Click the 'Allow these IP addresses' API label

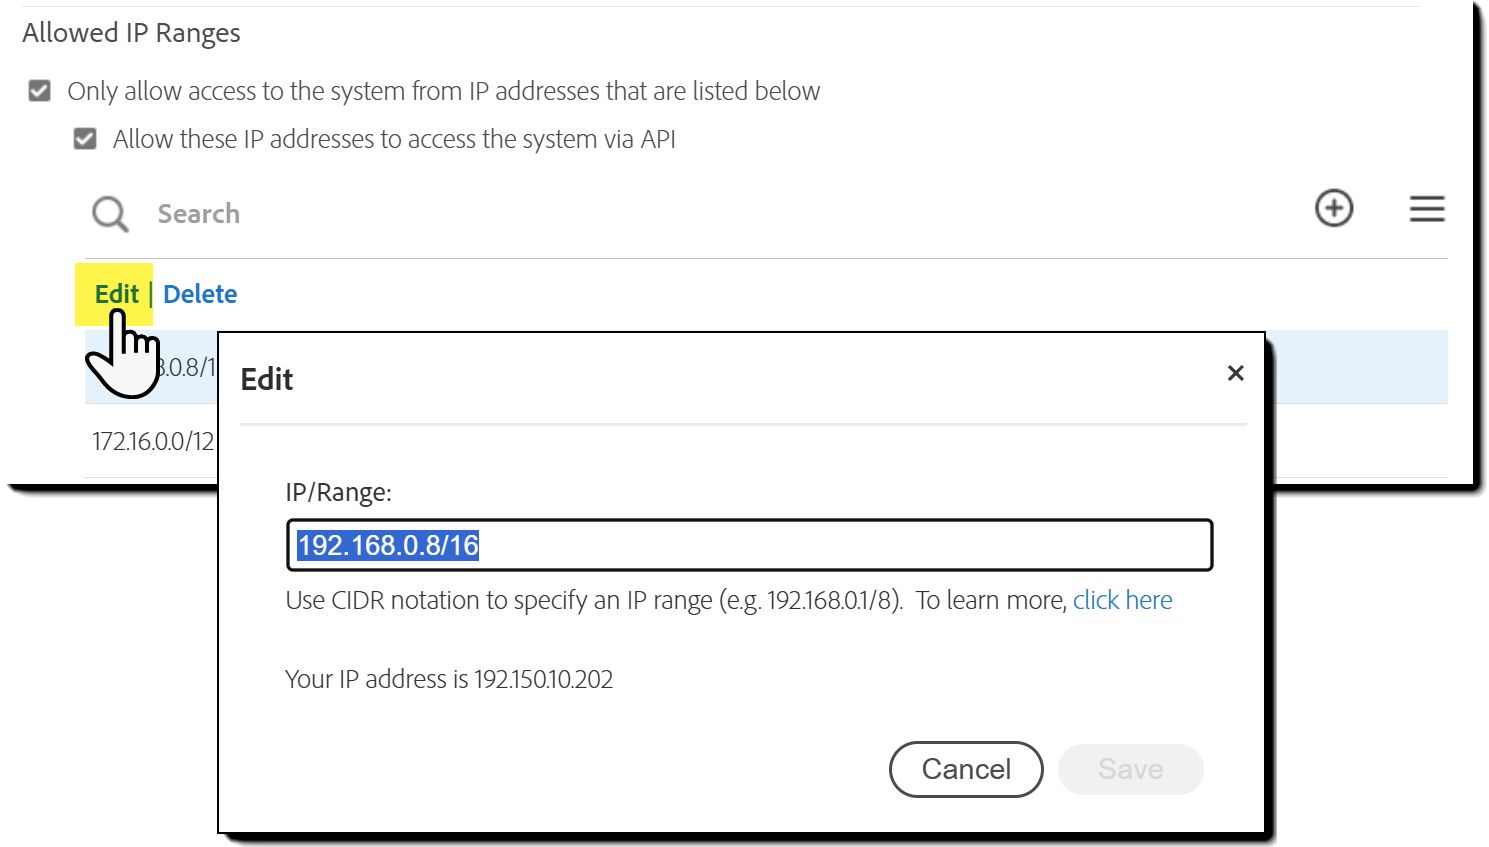394,139
